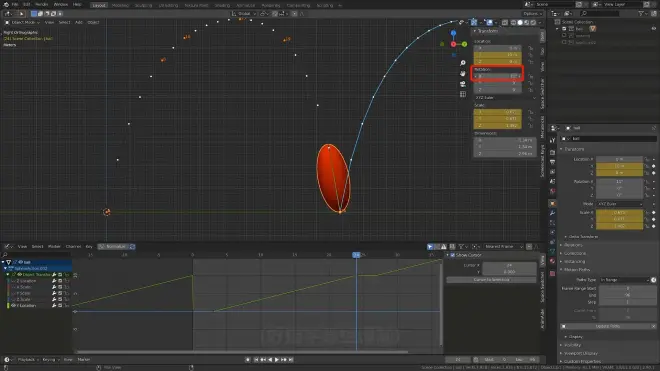This screenshot has height=371, width=660.
Task: Toggle lock on sidebar Scale X
Action: click(530, 112)
